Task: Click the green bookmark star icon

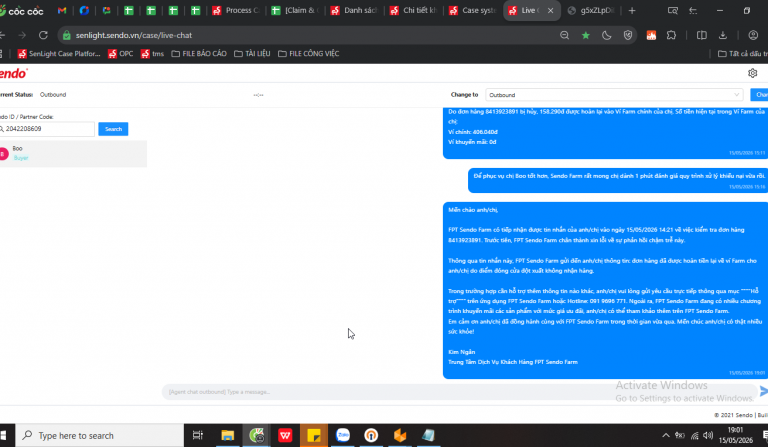Action: click(585, 35)
